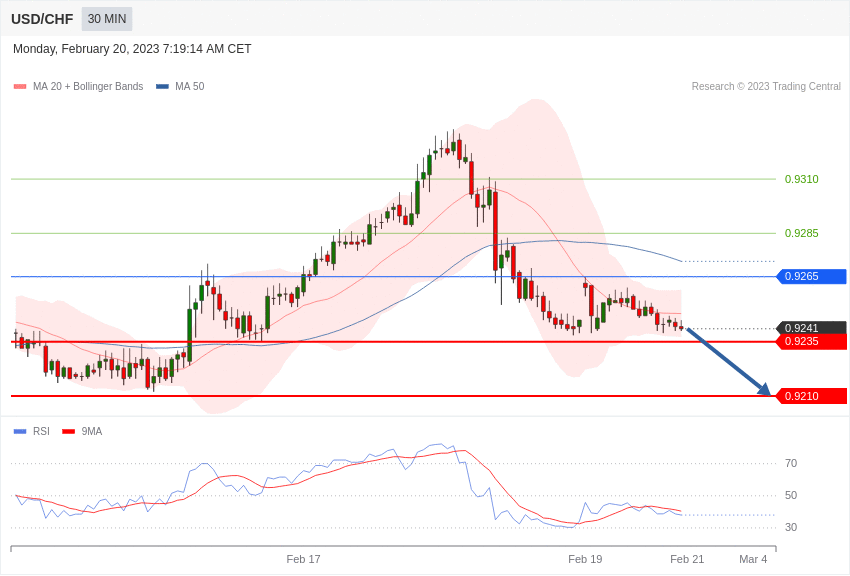Click the 0.9310 resistance level label
The height and width of the screenshot is (576, 850).
(x=802, y=179)
